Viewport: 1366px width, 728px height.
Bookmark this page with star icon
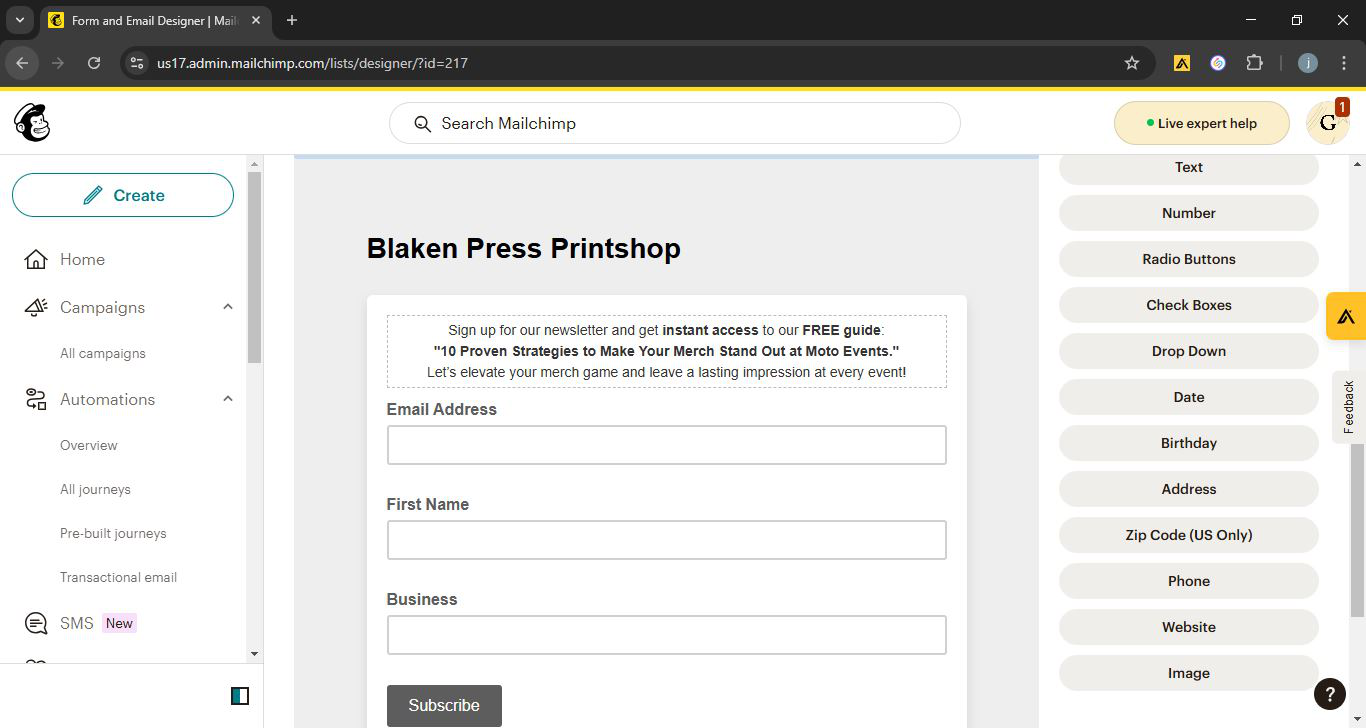coord(1132,63)
